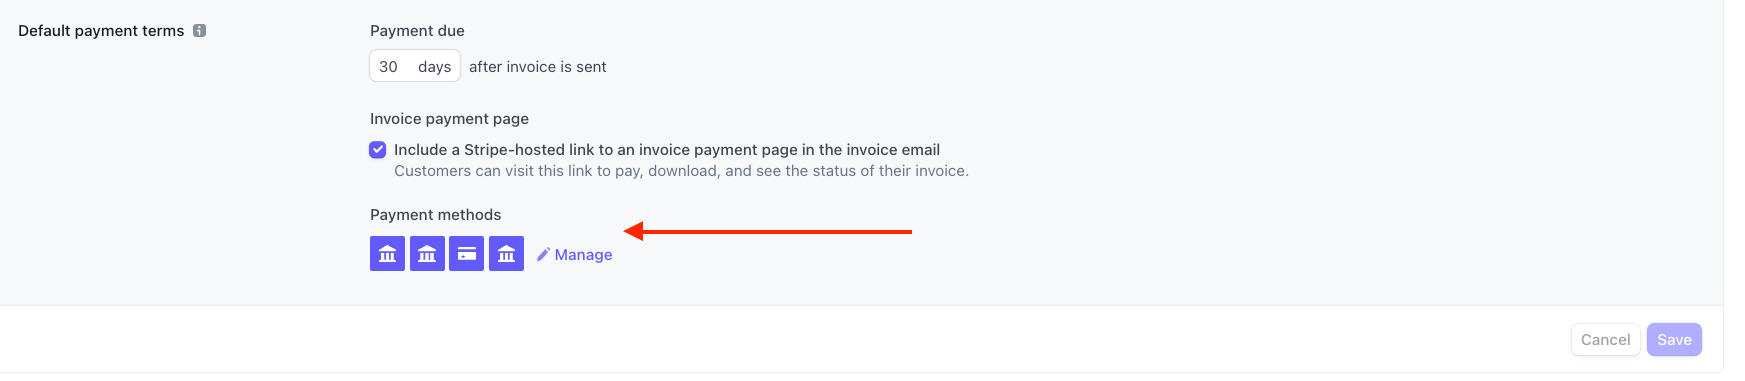The image size is (1745, 381).
Task: Click the Save button
Action: (x=1674, y=339)
